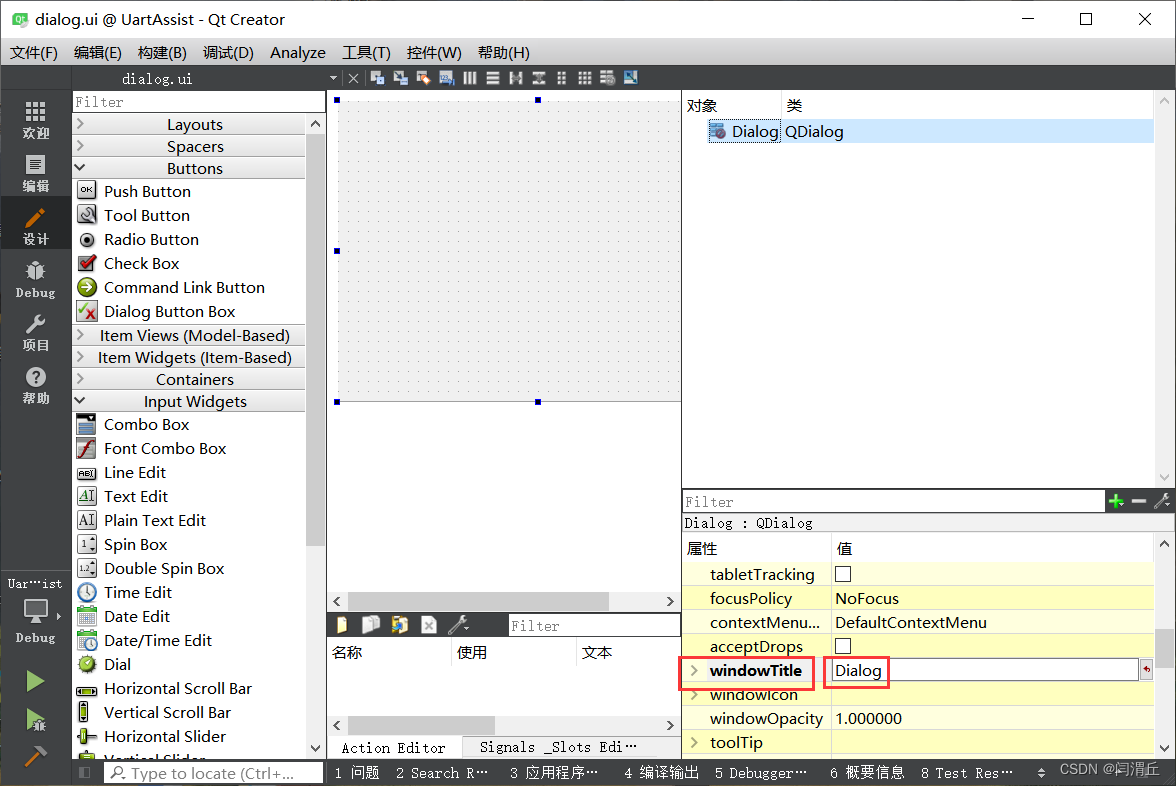Click the green plus add property icon
The width and height of the screenshot is (1176, 786).
(1116, 501)
